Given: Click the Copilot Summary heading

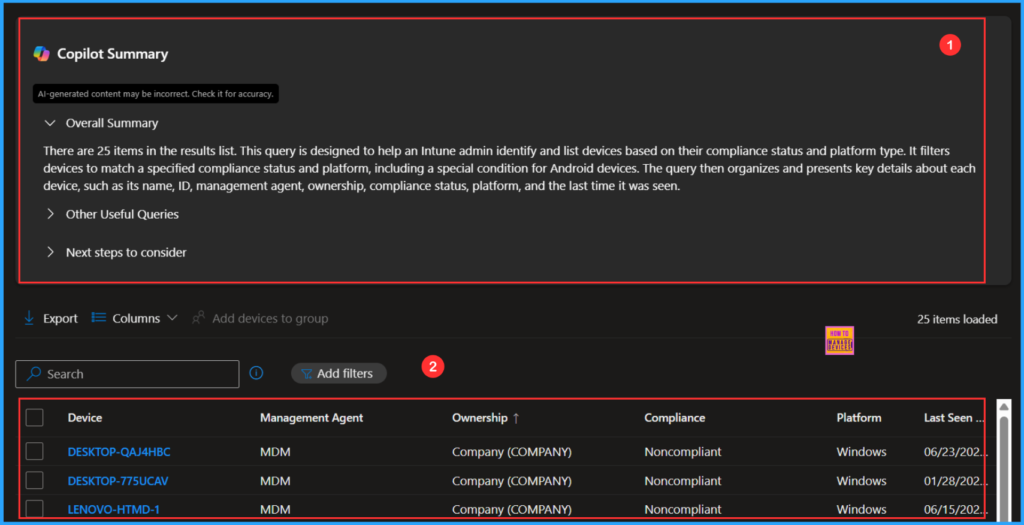Looking at the screenshot, I should 112,54.
